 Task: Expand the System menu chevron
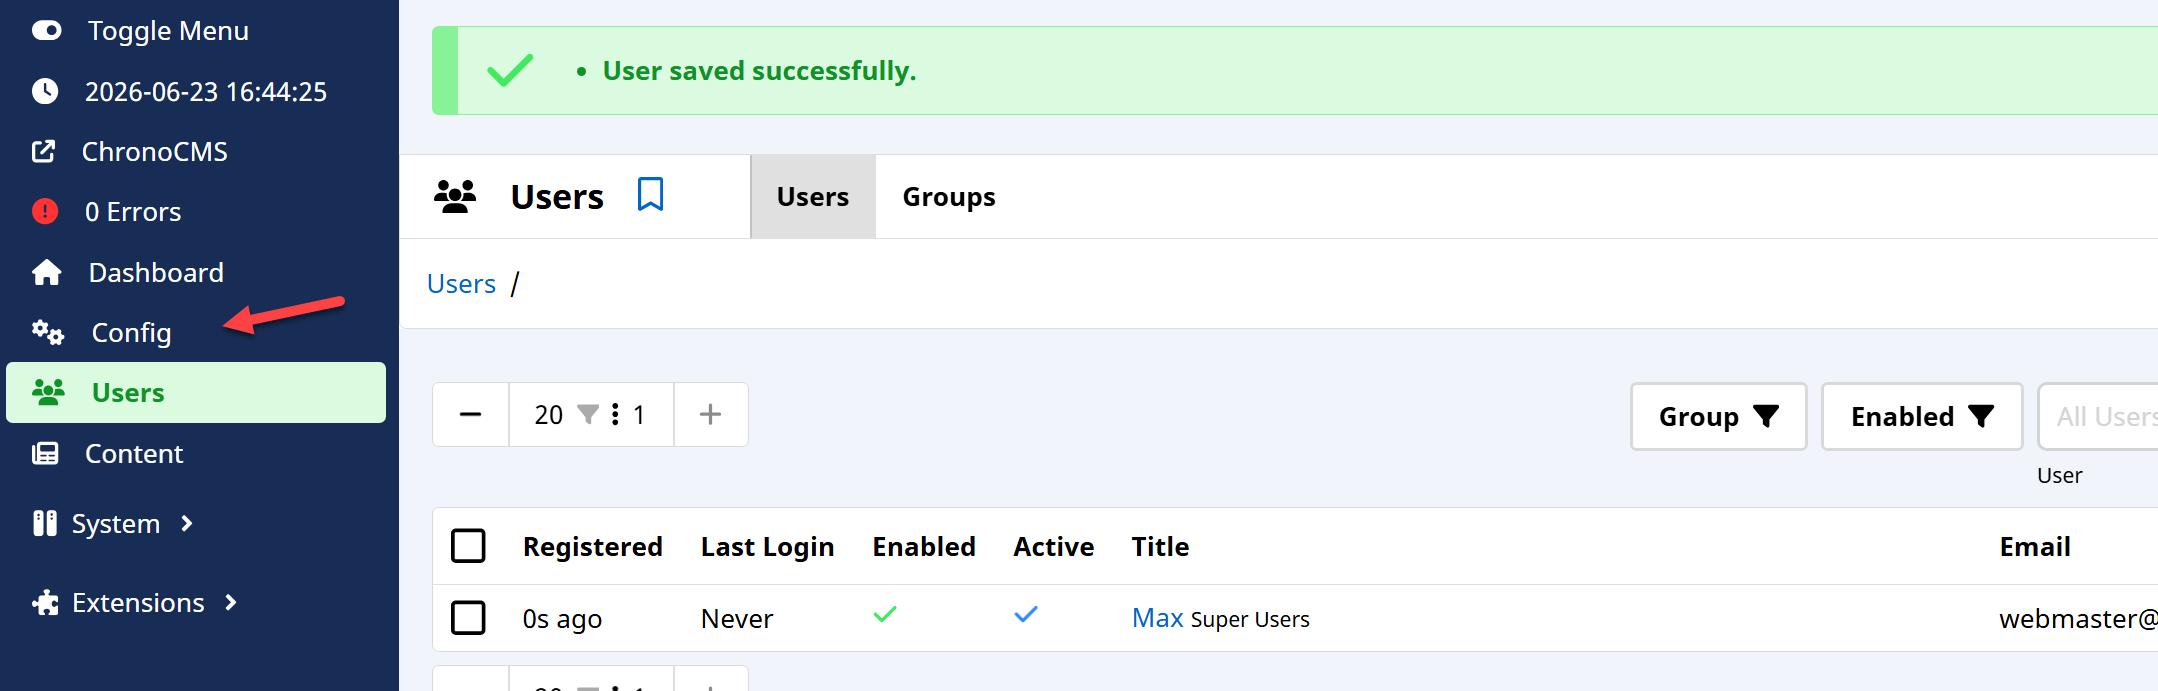point(187,523)
